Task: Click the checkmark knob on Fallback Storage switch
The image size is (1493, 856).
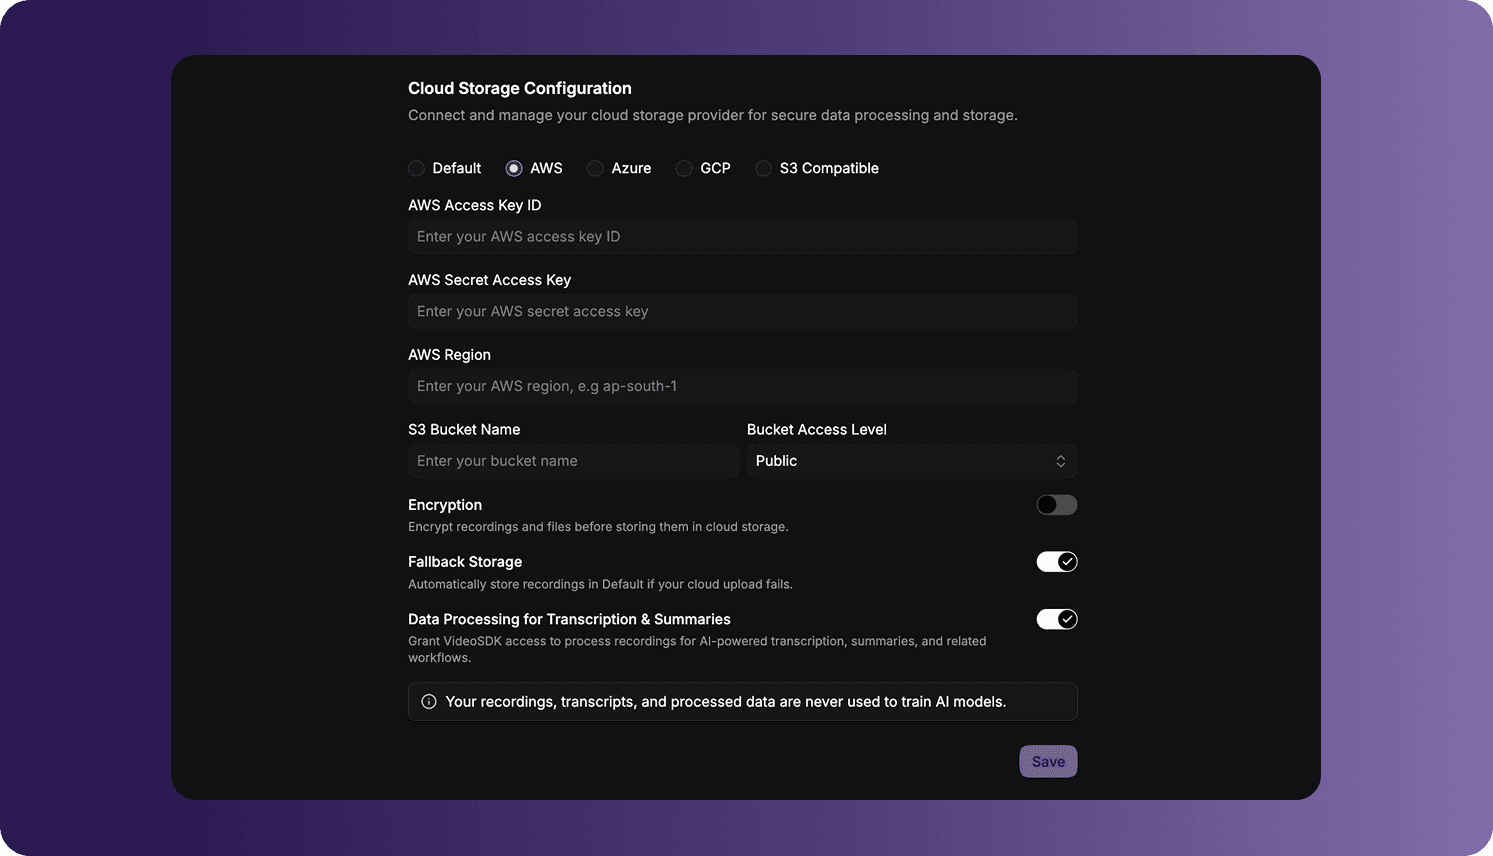Action: (1067, 562)
